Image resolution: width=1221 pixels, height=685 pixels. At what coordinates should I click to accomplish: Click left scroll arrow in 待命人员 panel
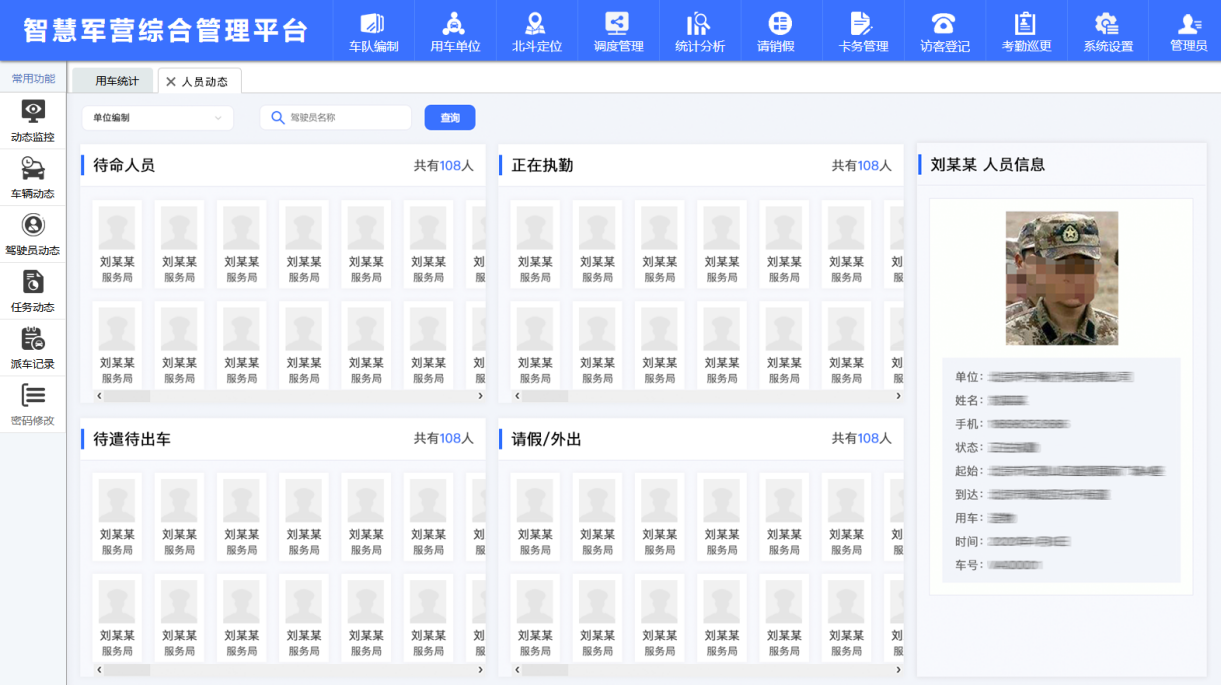click(x=98, y=396)
